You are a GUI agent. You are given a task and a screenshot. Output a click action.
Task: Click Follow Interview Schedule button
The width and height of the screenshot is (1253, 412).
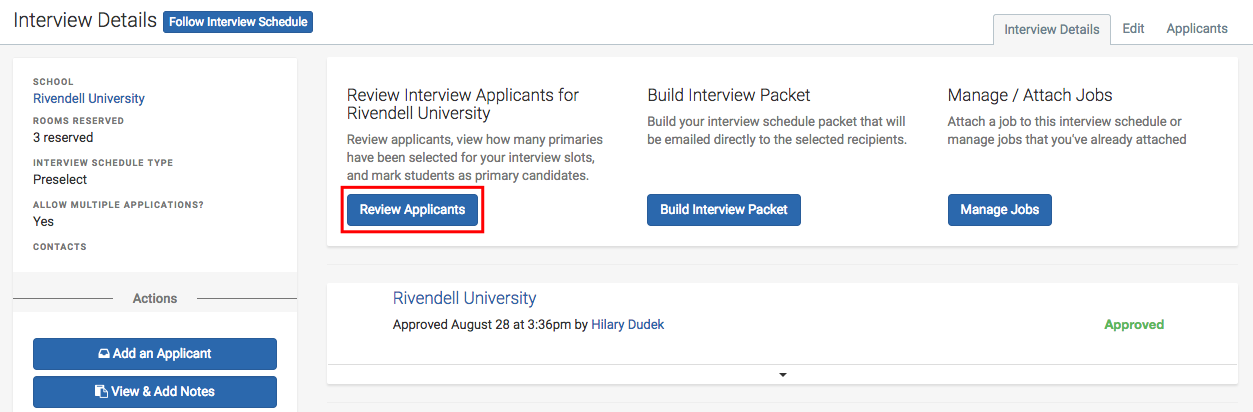238,22
